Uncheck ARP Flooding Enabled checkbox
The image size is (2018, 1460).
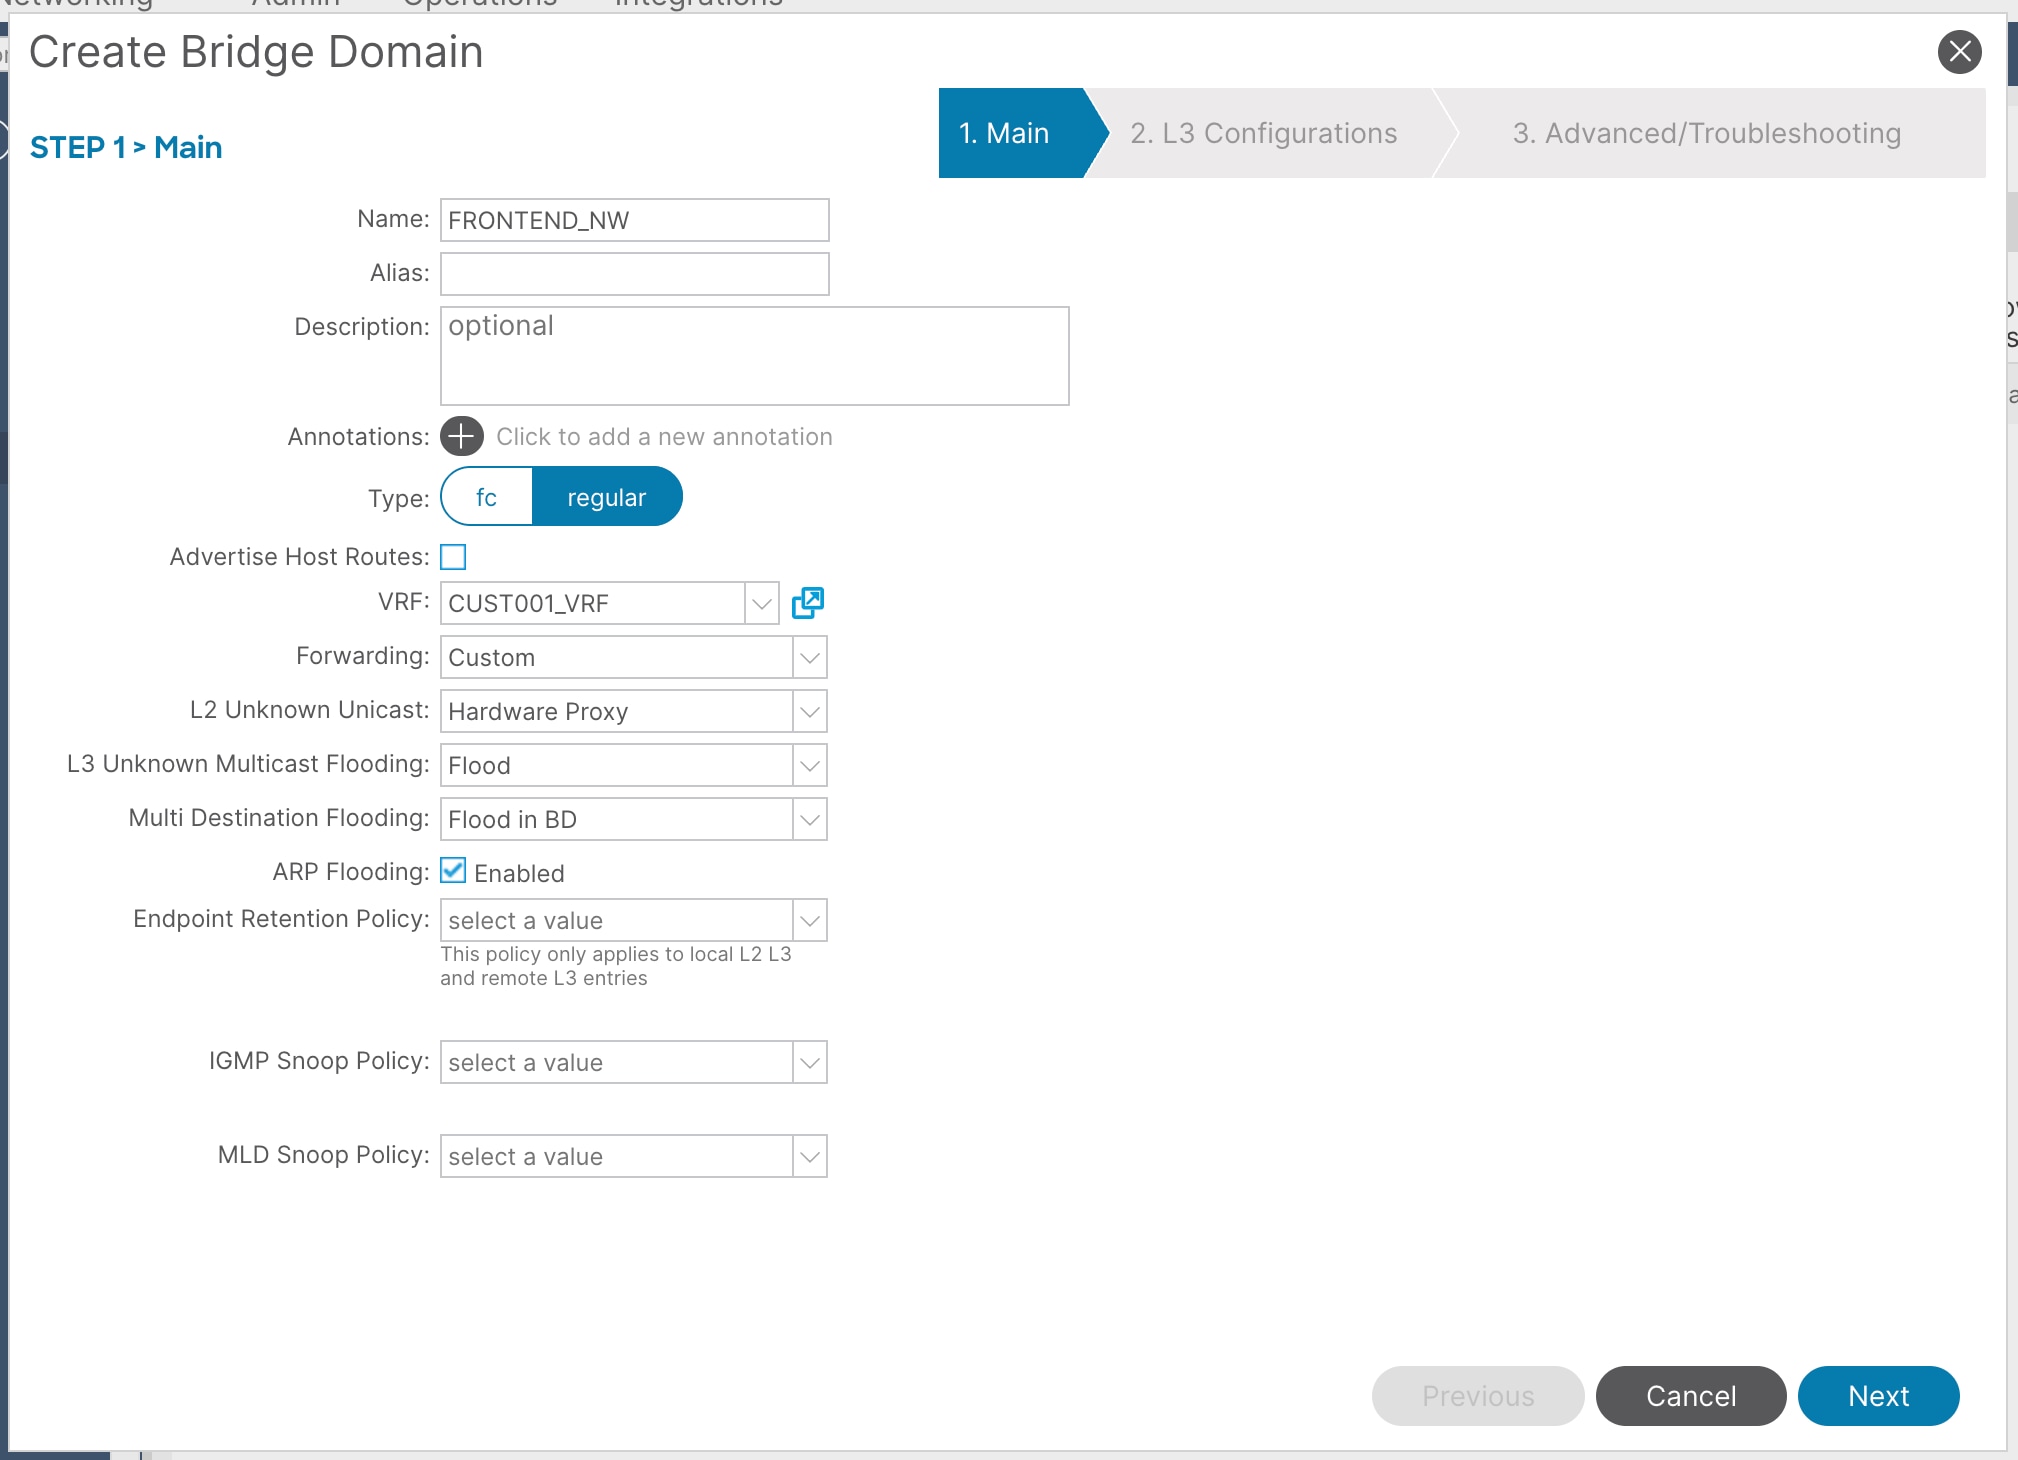click(453, 870)
